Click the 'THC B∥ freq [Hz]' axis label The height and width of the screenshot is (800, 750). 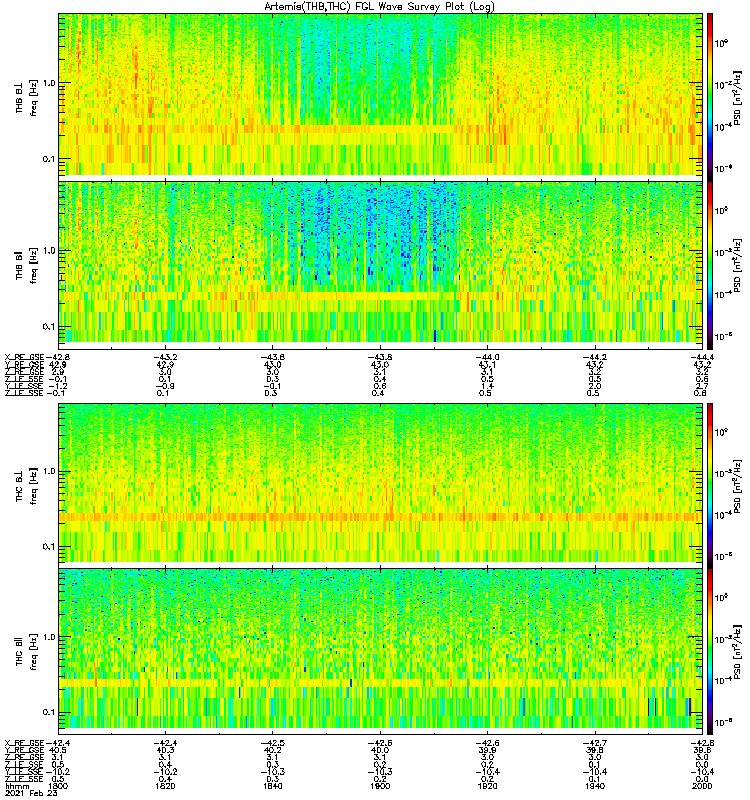pyautogui.click(x=26, y=652)
